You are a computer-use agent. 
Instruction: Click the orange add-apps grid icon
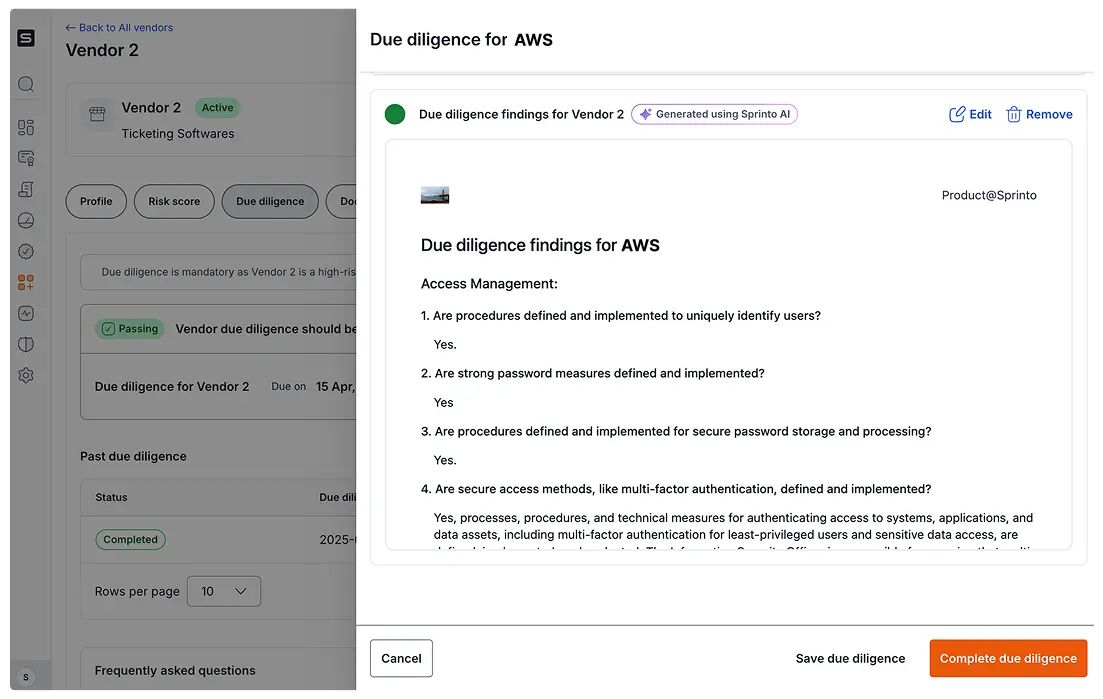[x=26, y=283]
